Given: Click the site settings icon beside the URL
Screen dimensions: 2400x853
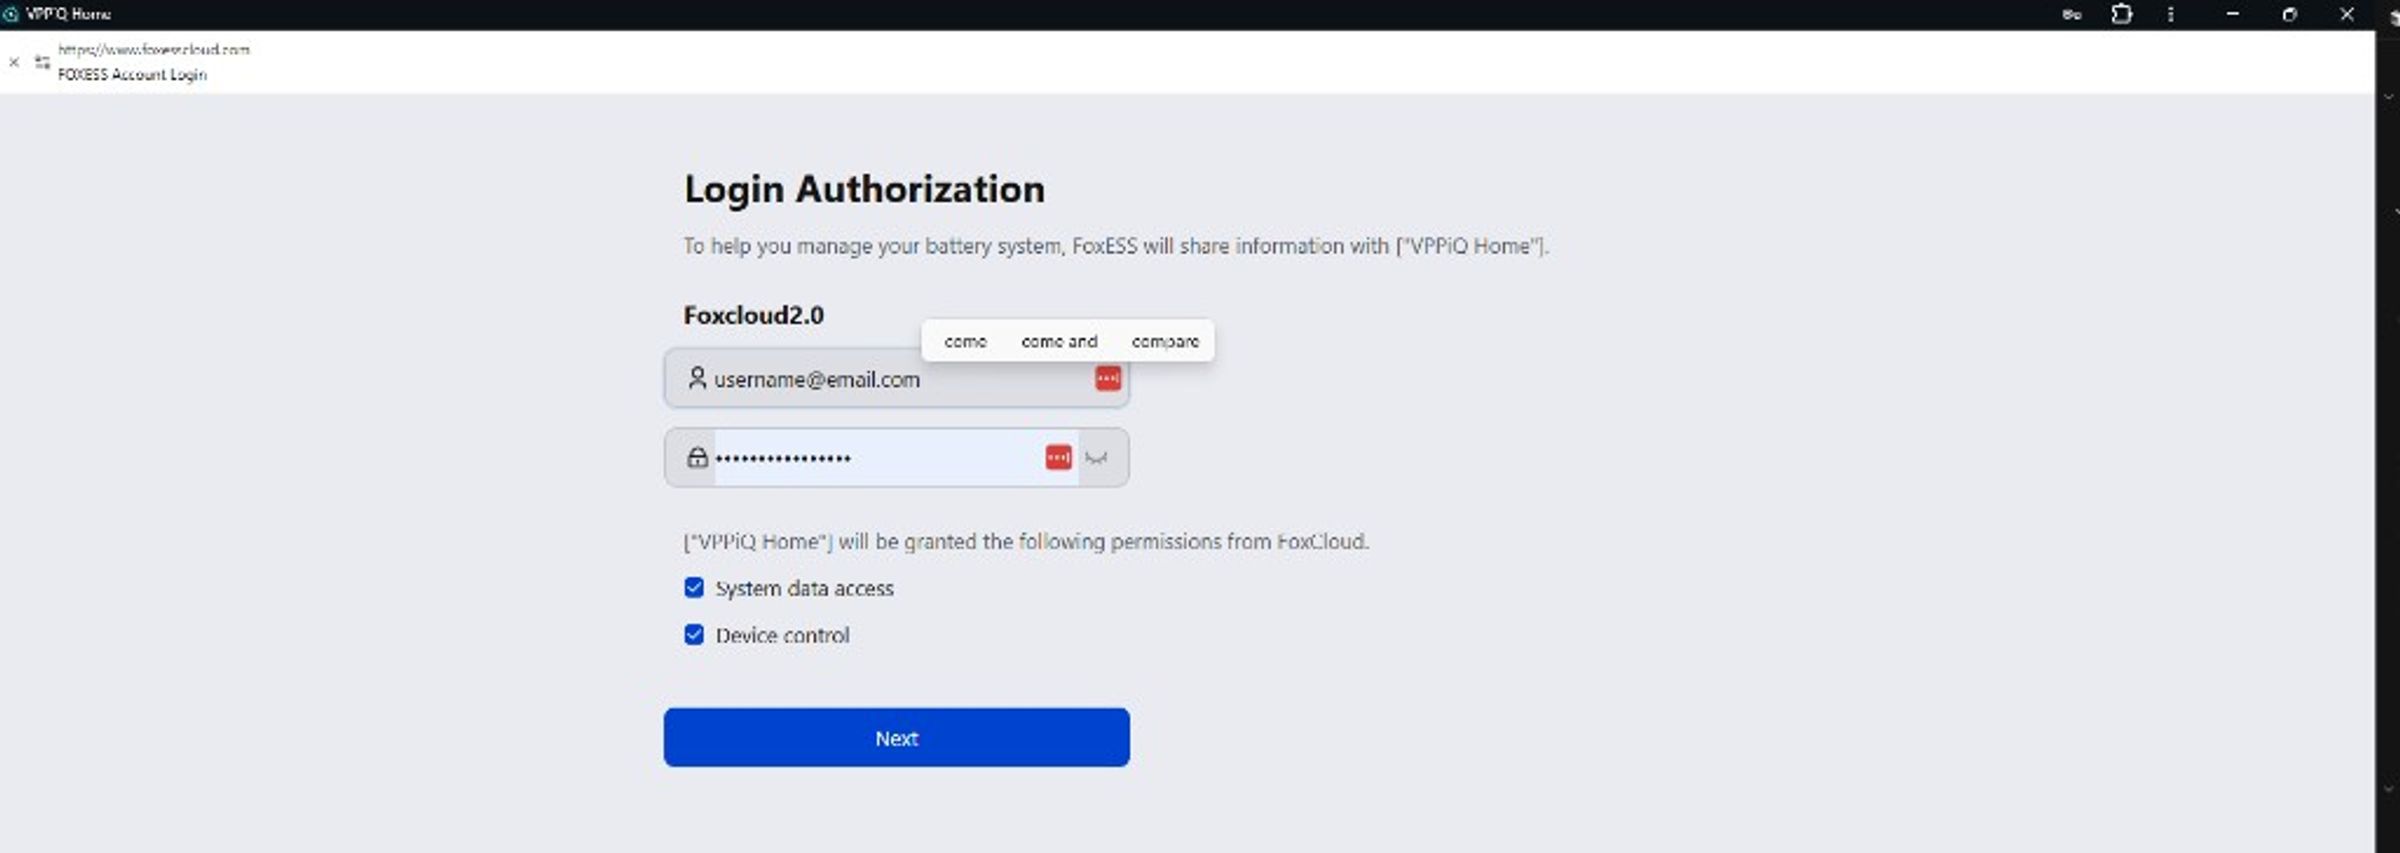Looking at the screenshot, I should pyautogui.click(x=42, y=62).
